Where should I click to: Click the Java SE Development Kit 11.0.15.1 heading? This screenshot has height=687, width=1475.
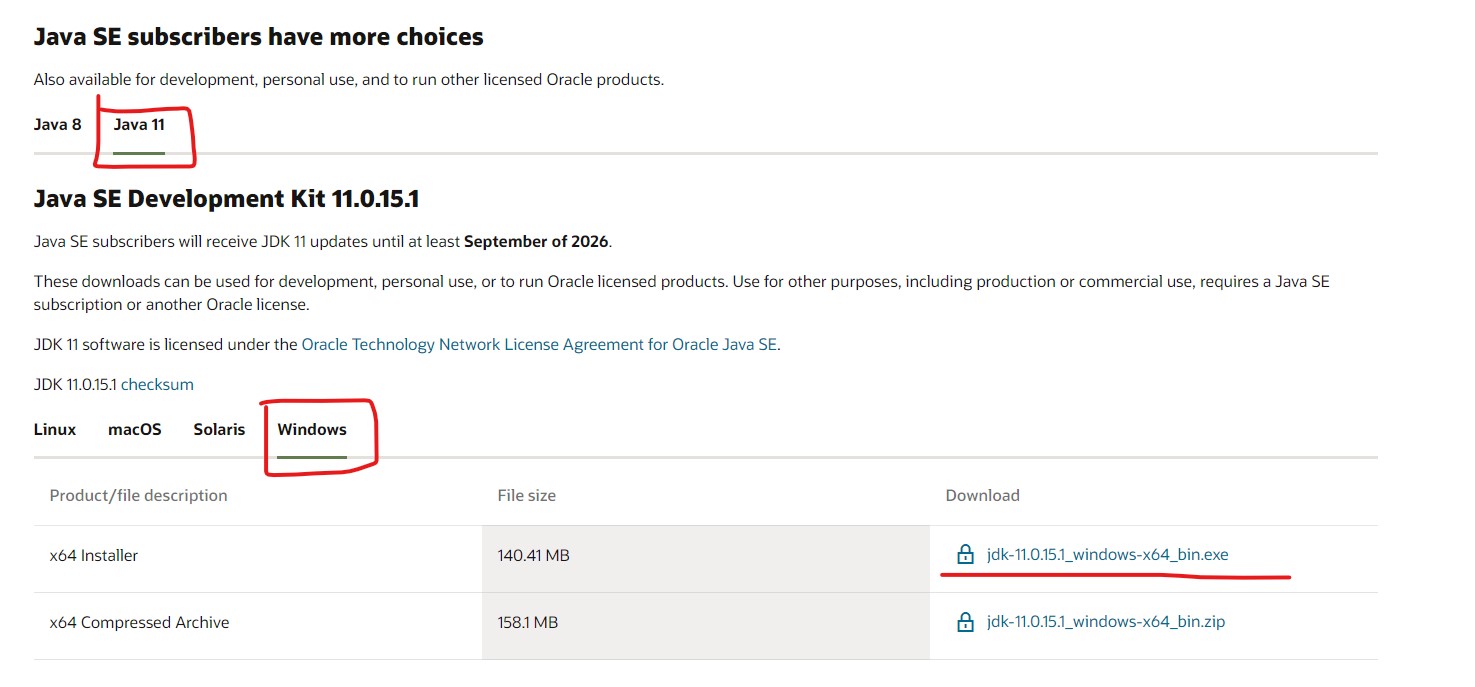tap(226, 199)
